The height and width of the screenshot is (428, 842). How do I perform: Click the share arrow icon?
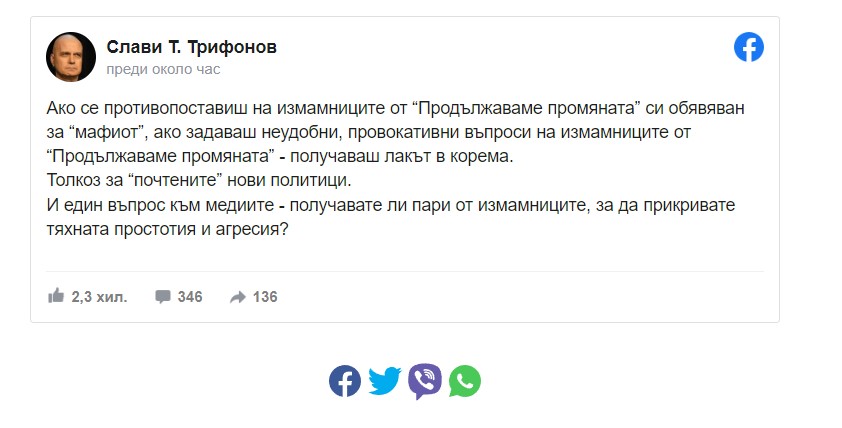pos(238,297)
